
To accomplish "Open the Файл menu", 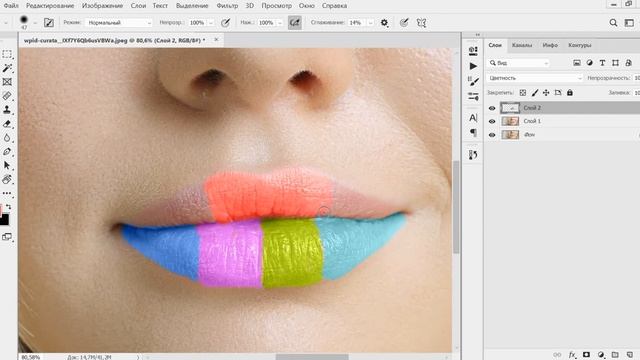I will click(11, 6).
